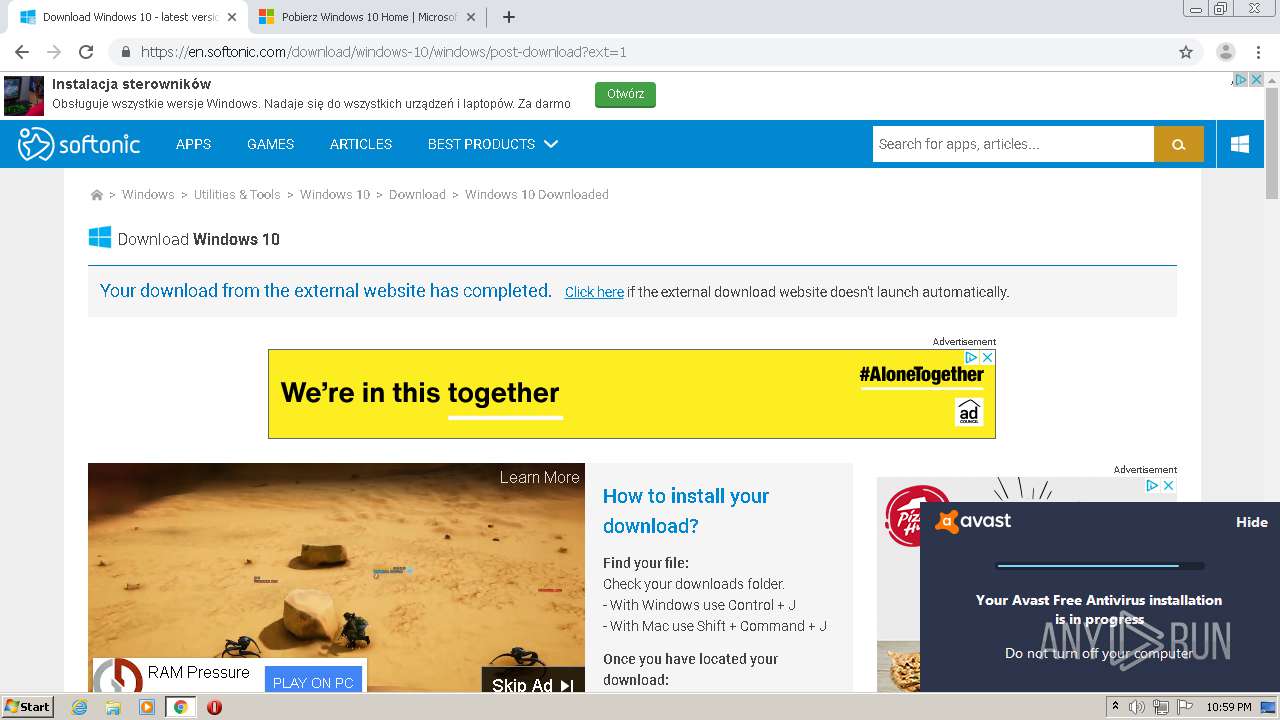Click the orange search magnifier button
The width and height of the screenshot is (1280, 720).
(1179, 144)
